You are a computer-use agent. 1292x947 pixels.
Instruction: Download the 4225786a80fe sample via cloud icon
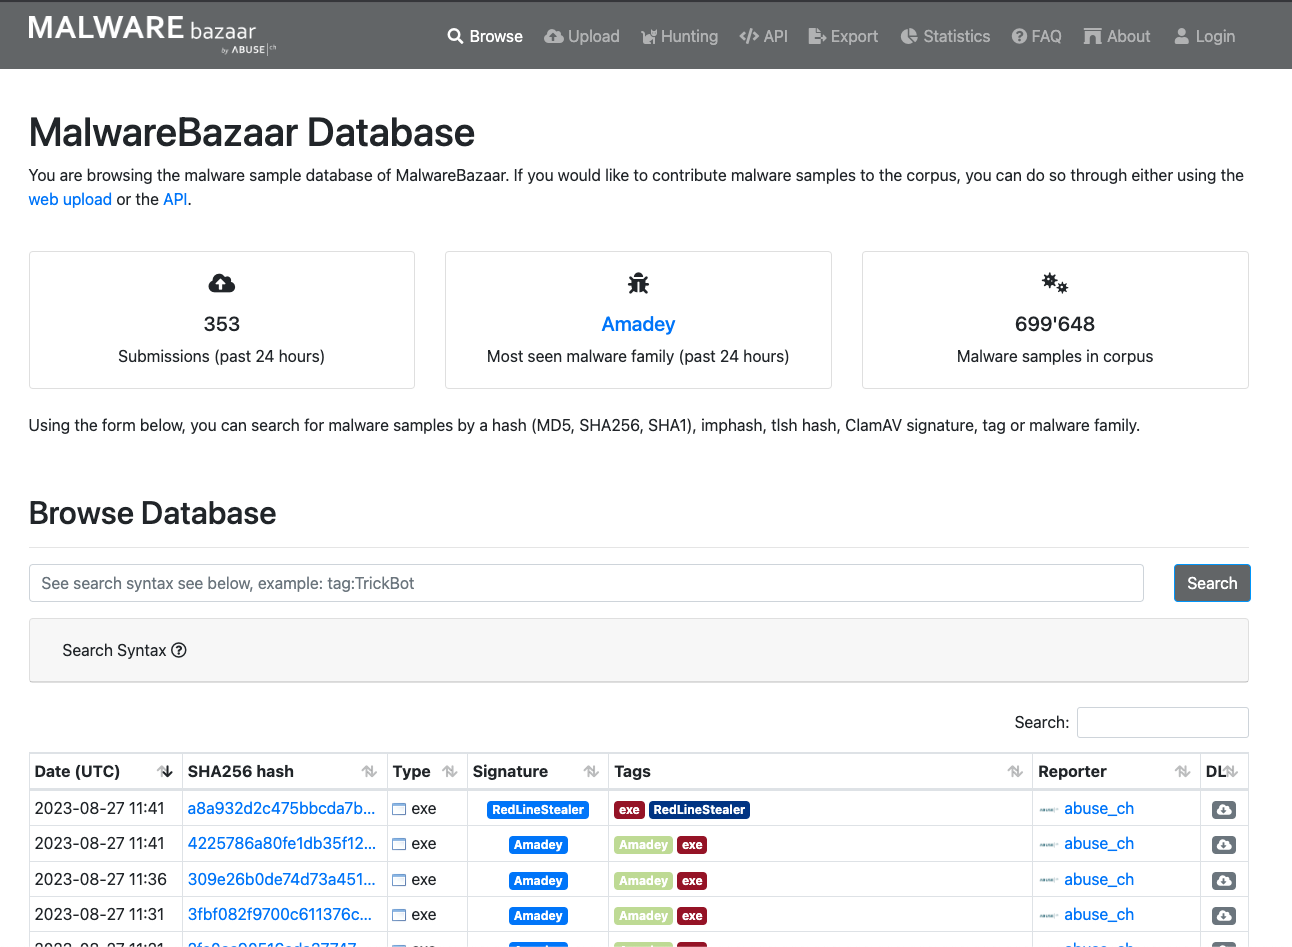point(1223,845)
